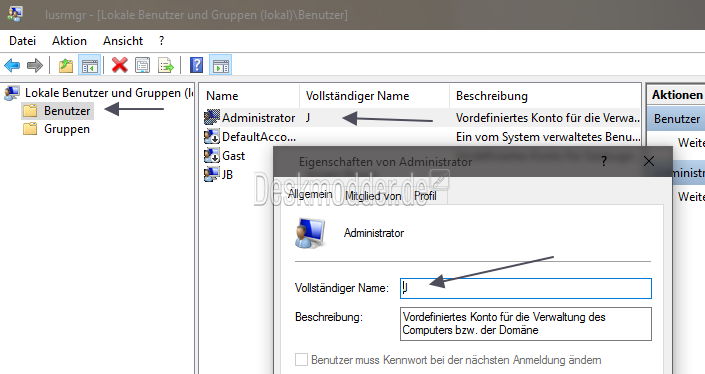Click the Export list toolbar icon
Viewport: 705px width, 374px height.
coord(165,66)
